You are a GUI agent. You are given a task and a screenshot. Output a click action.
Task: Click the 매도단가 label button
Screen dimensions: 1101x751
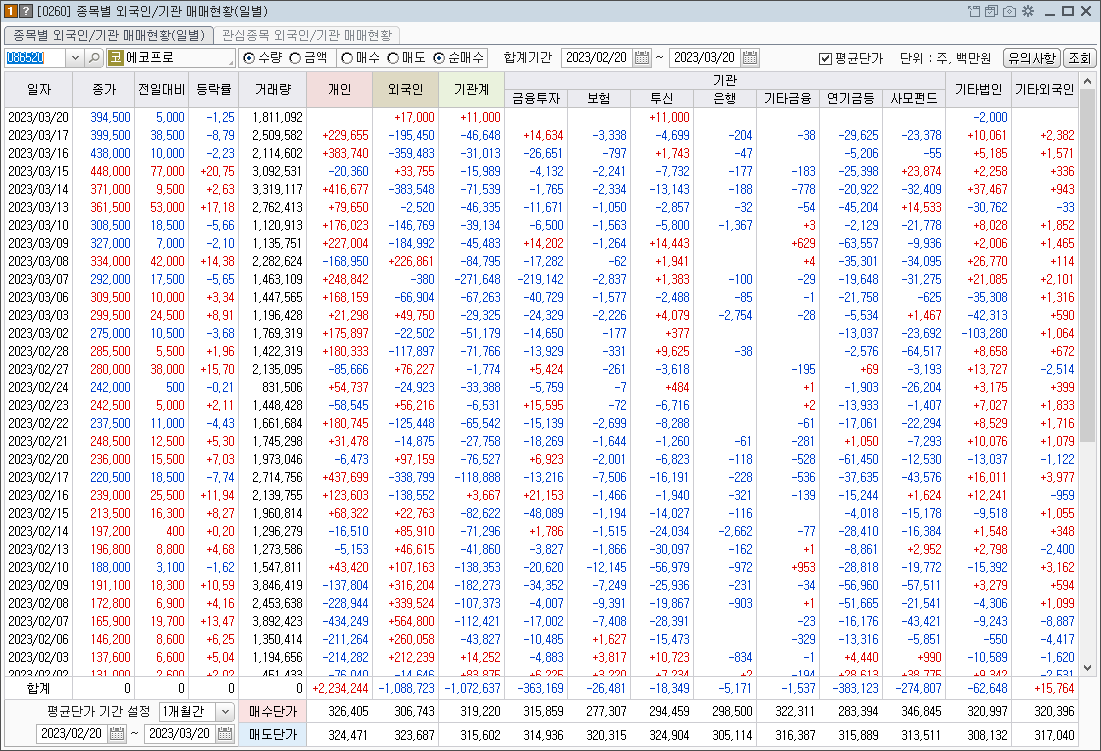[272, 734]
